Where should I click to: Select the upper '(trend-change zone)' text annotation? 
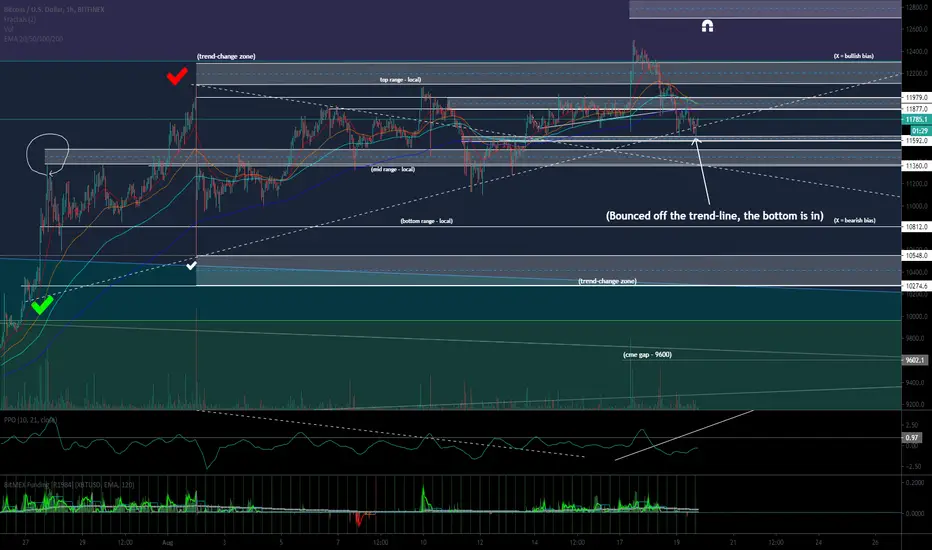pos(226,56)
